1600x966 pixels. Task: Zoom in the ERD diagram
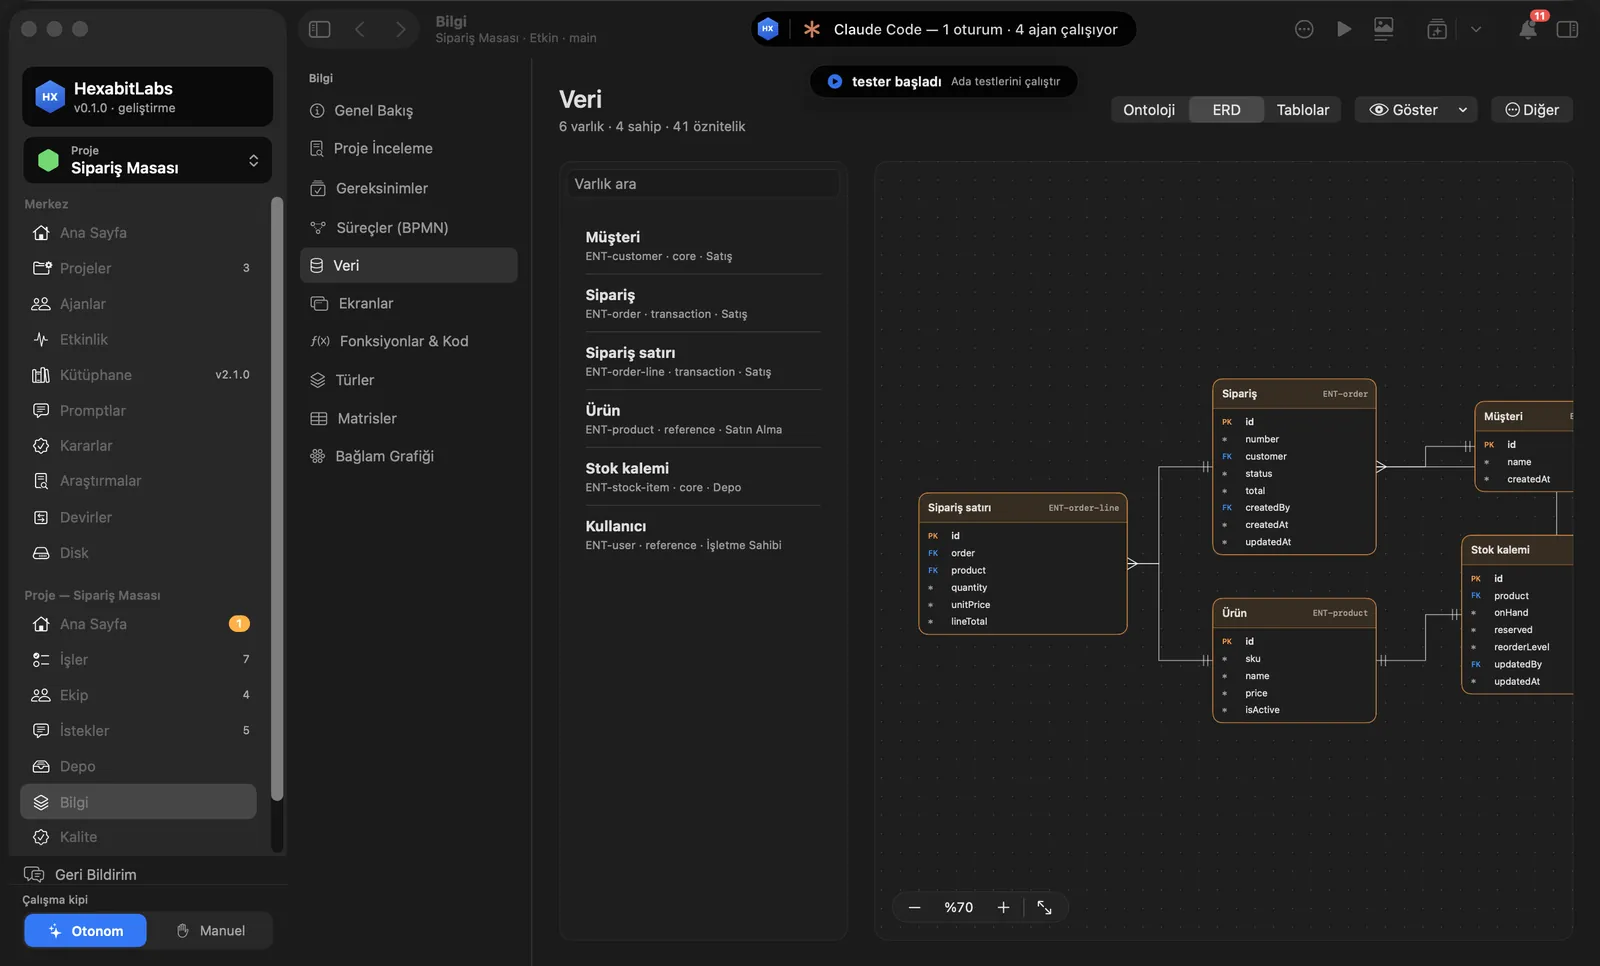1003,907
